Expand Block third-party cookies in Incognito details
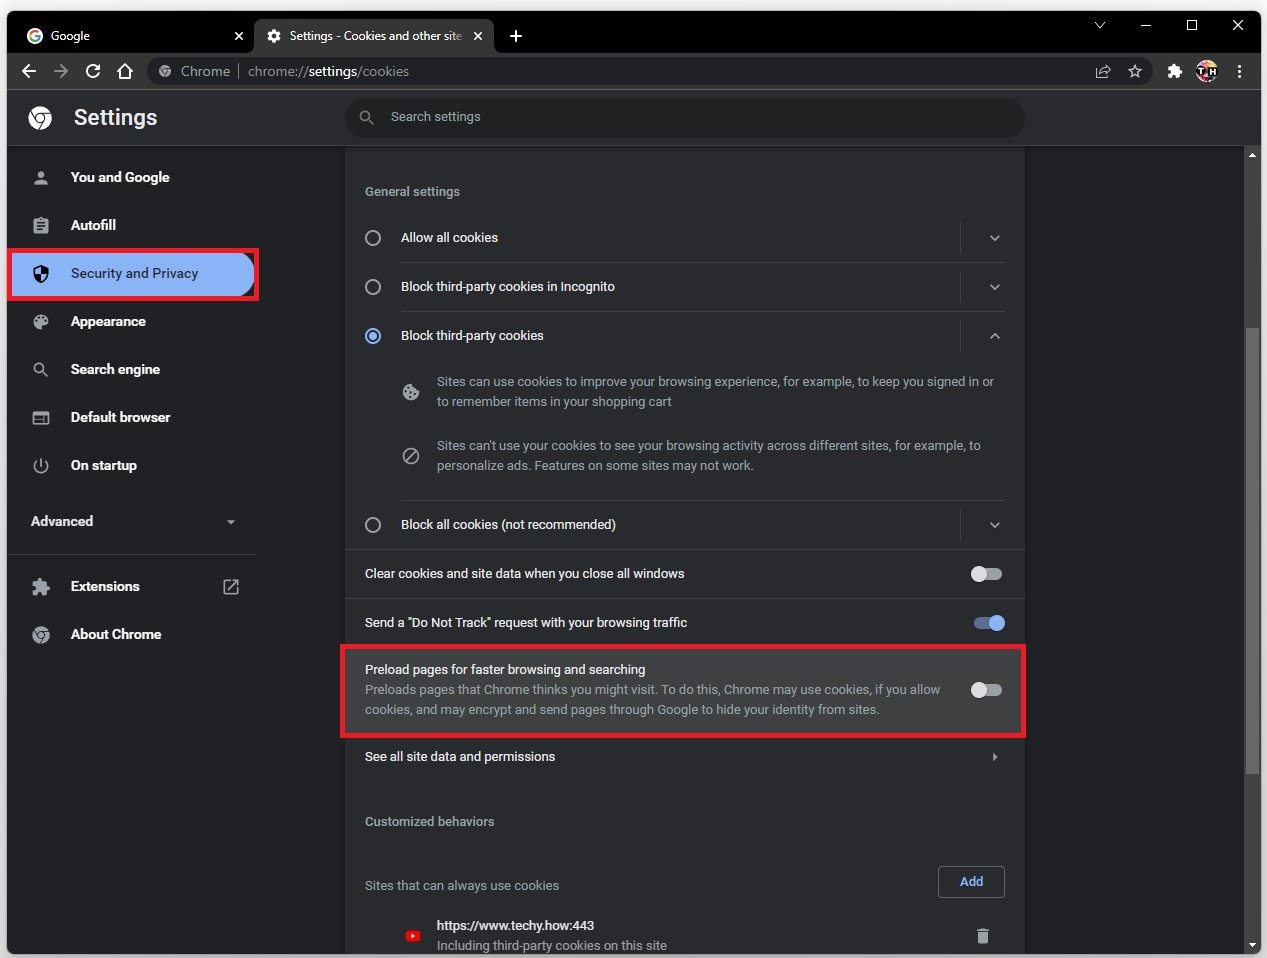Image resolution: width=1267 pixels, height=958 pixels. (x=994, y=287)
